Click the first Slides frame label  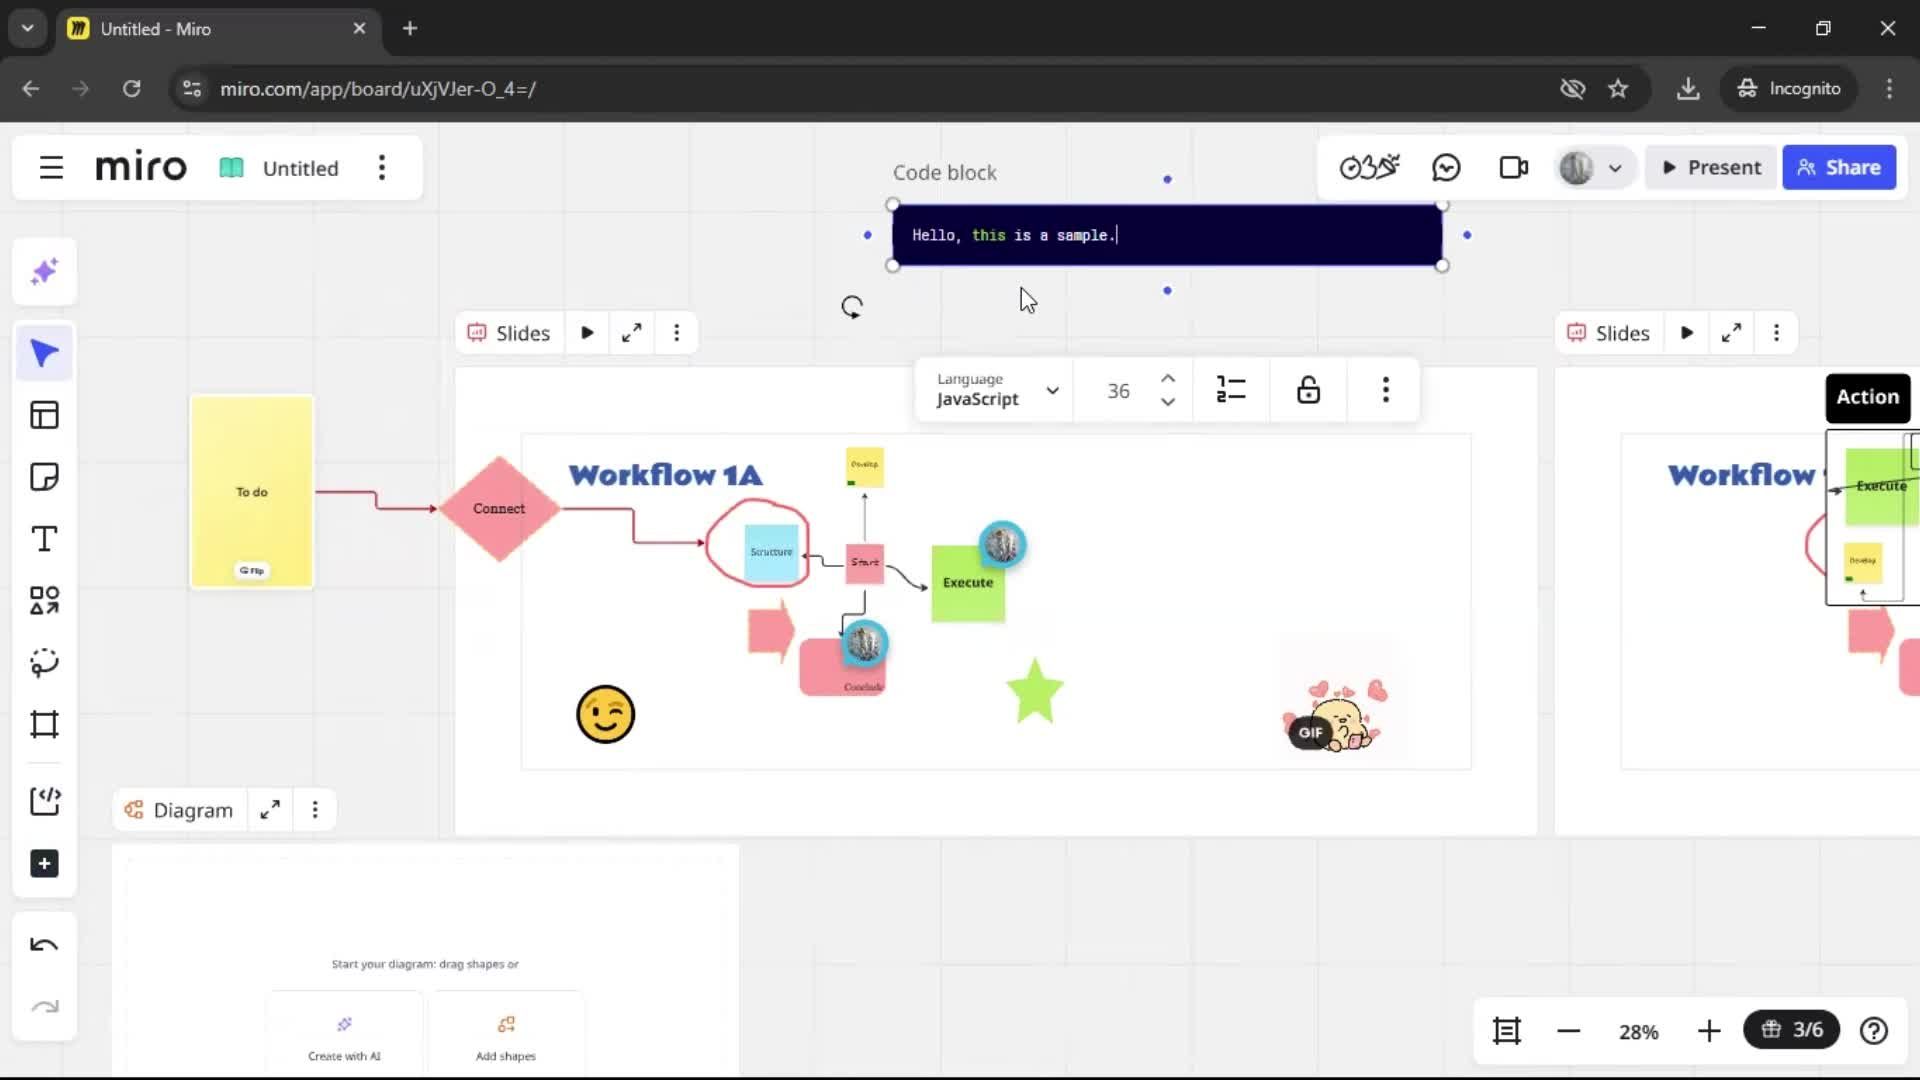(x=509, y=333)
